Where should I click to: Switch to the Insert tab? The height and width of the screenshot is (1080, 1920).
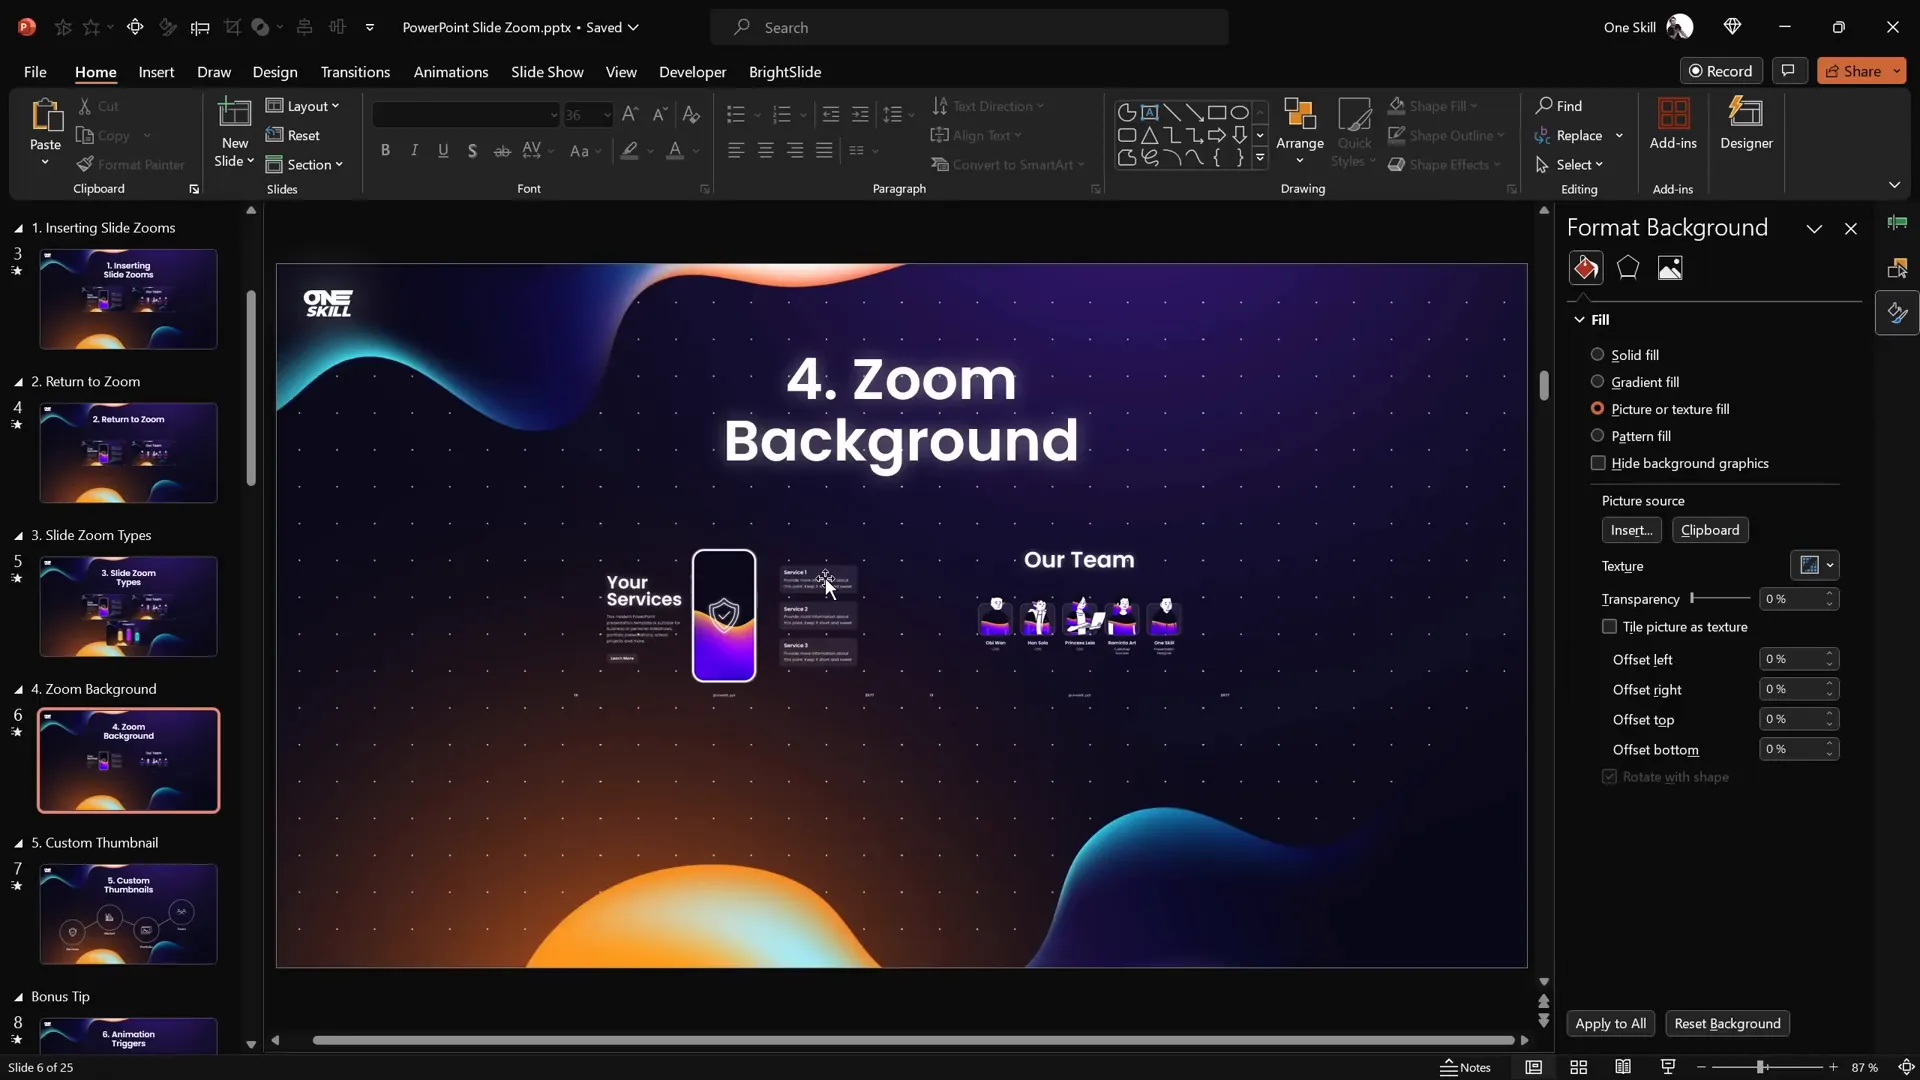pyautogui.click(x=156, y=72)
